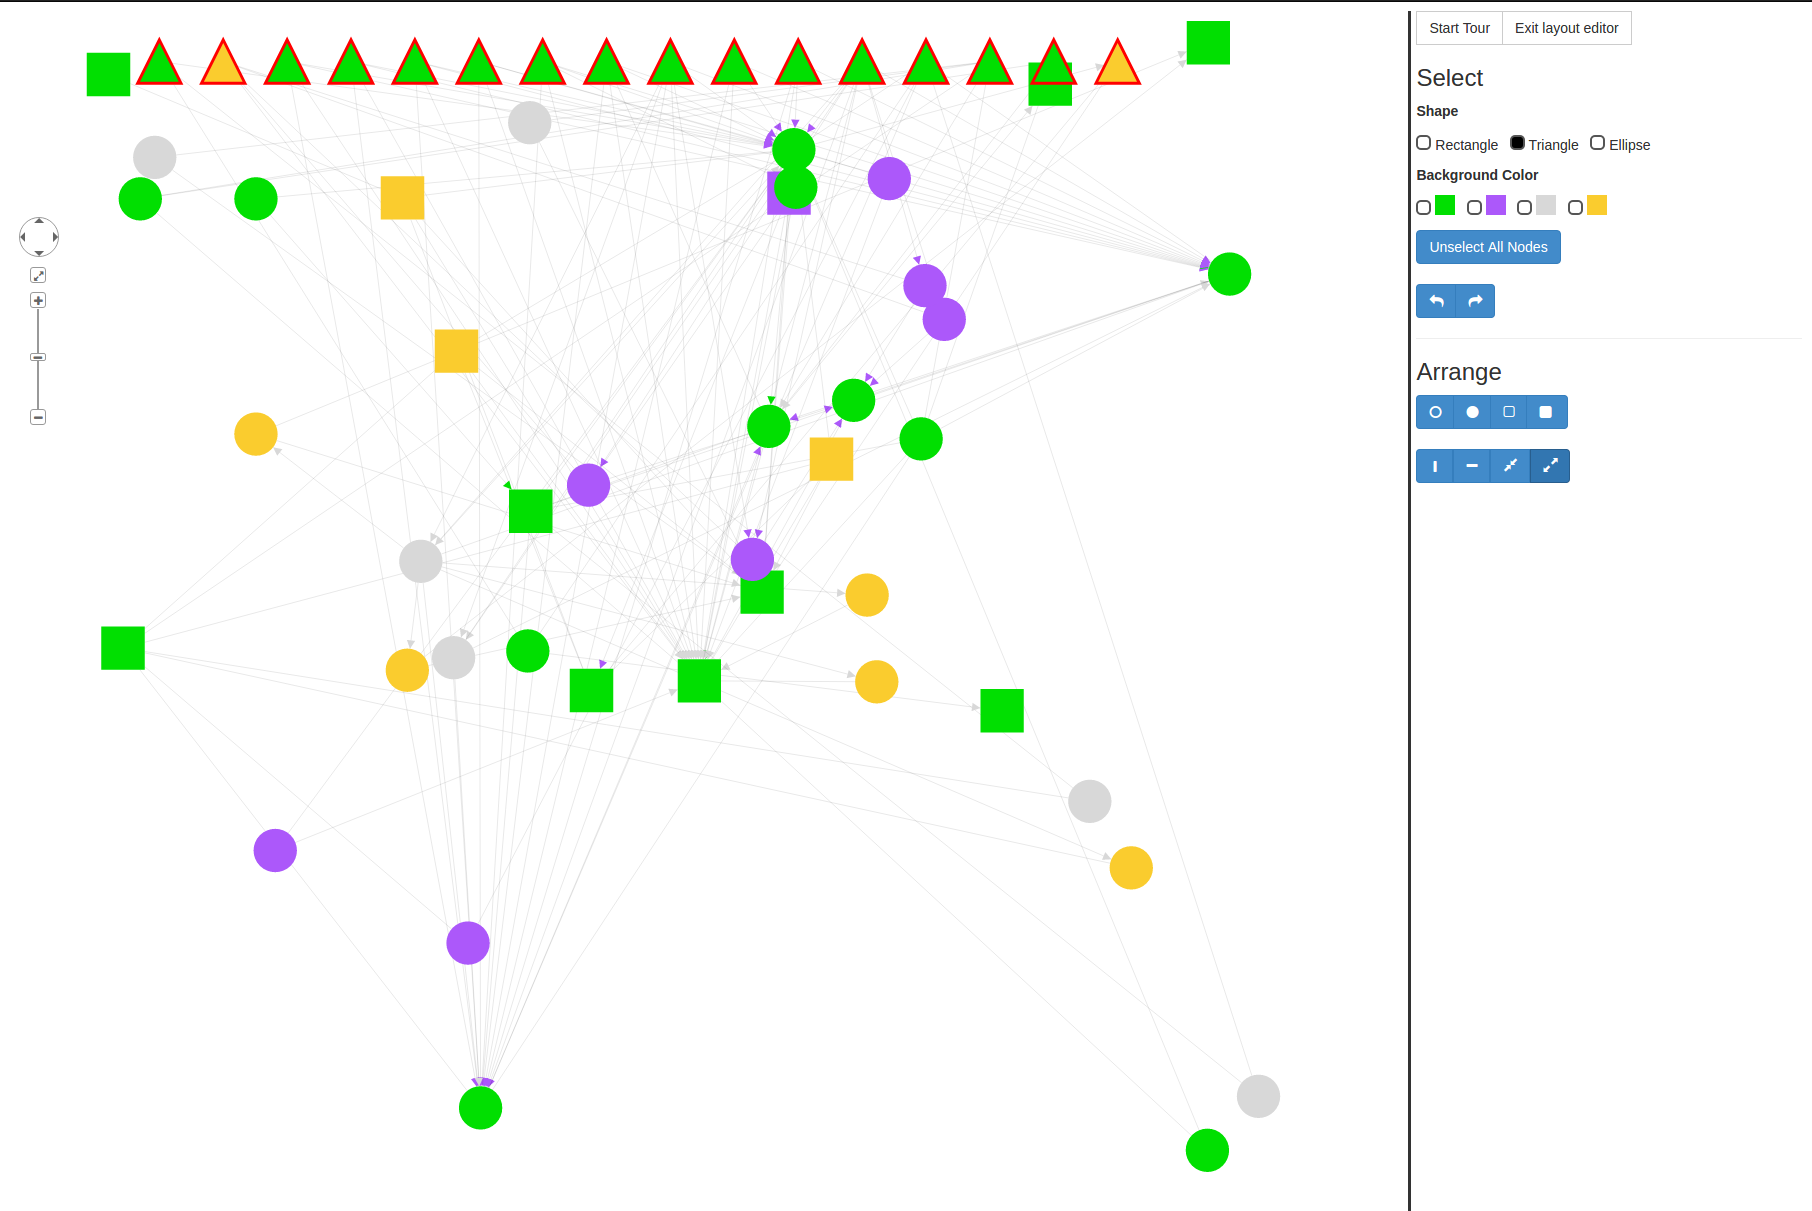Check the Ellipse shape checkbox
This screenshot has width=1812, height=1211.
click(1598, 143)
